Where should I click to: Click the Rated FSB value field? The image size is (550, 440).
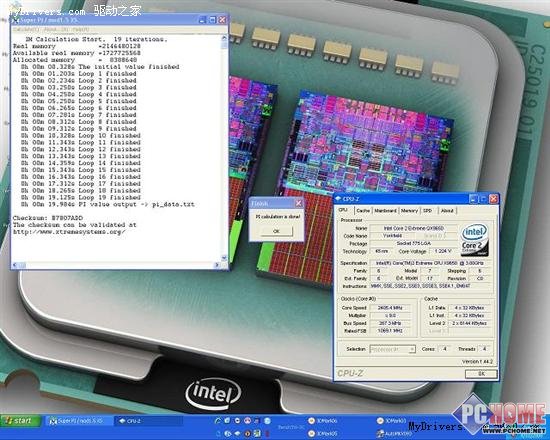click(x=390, y=331)
